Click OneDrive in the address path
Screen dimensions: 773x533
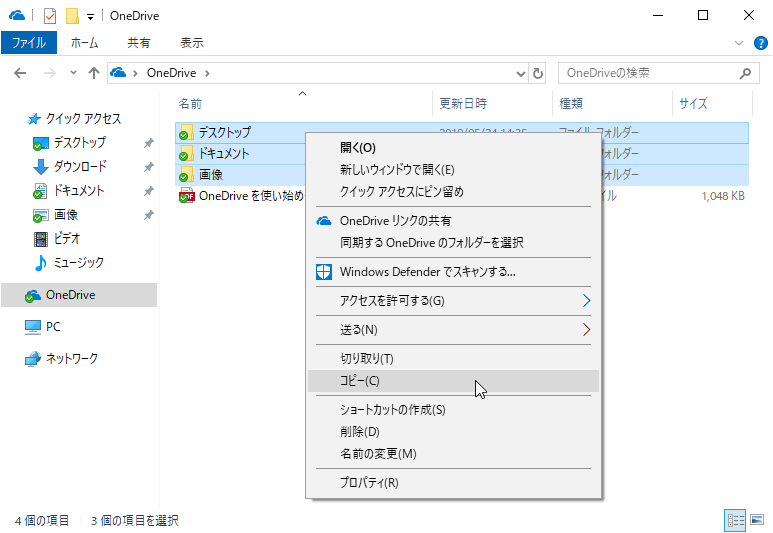tap(171, 73)
